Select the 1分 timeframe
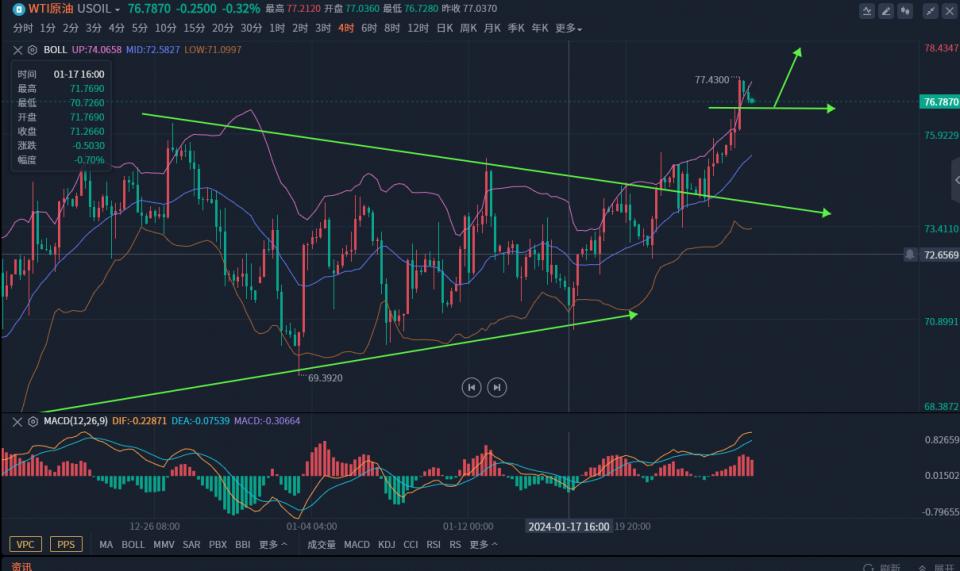This screenshot has width=960, height=571. pos(48,28)
